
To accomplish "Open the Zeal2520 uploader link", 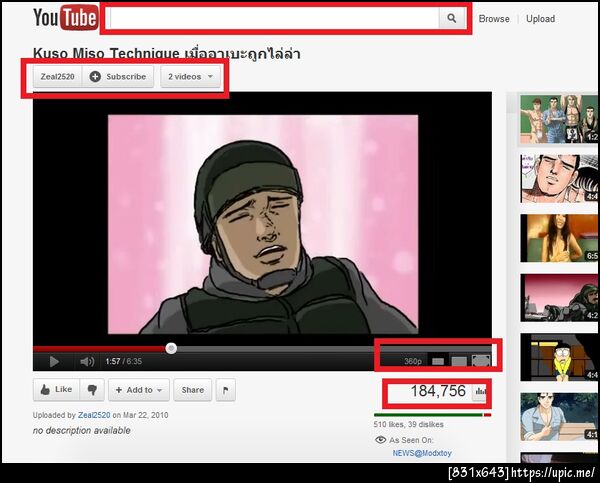I will [94, 415].
